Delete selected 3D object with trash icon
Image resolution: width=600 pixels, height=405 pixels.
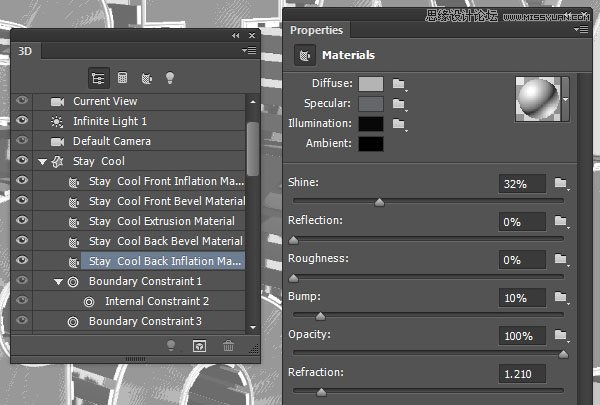228,346
